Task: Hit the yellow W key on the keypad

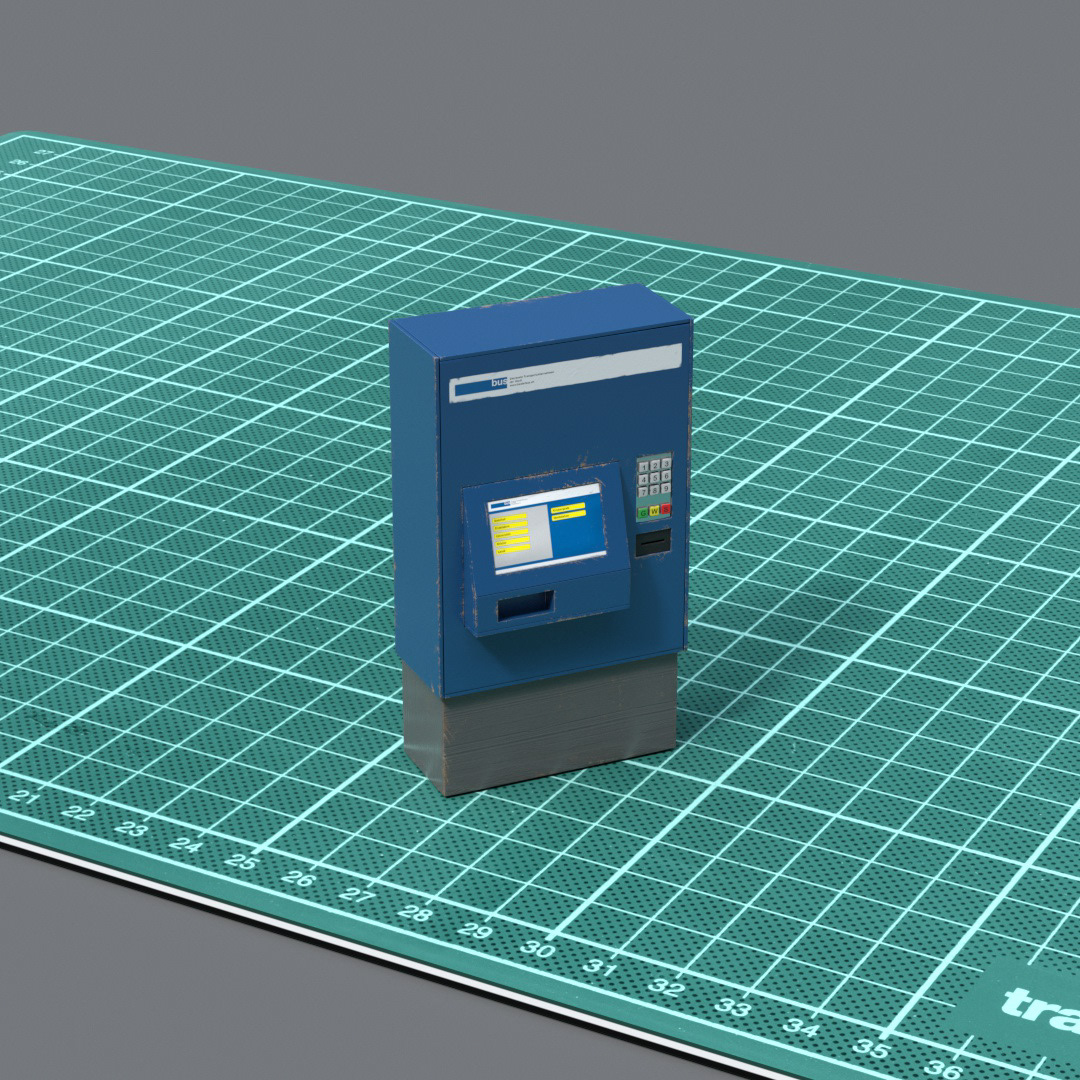Action: click(654, 511)
